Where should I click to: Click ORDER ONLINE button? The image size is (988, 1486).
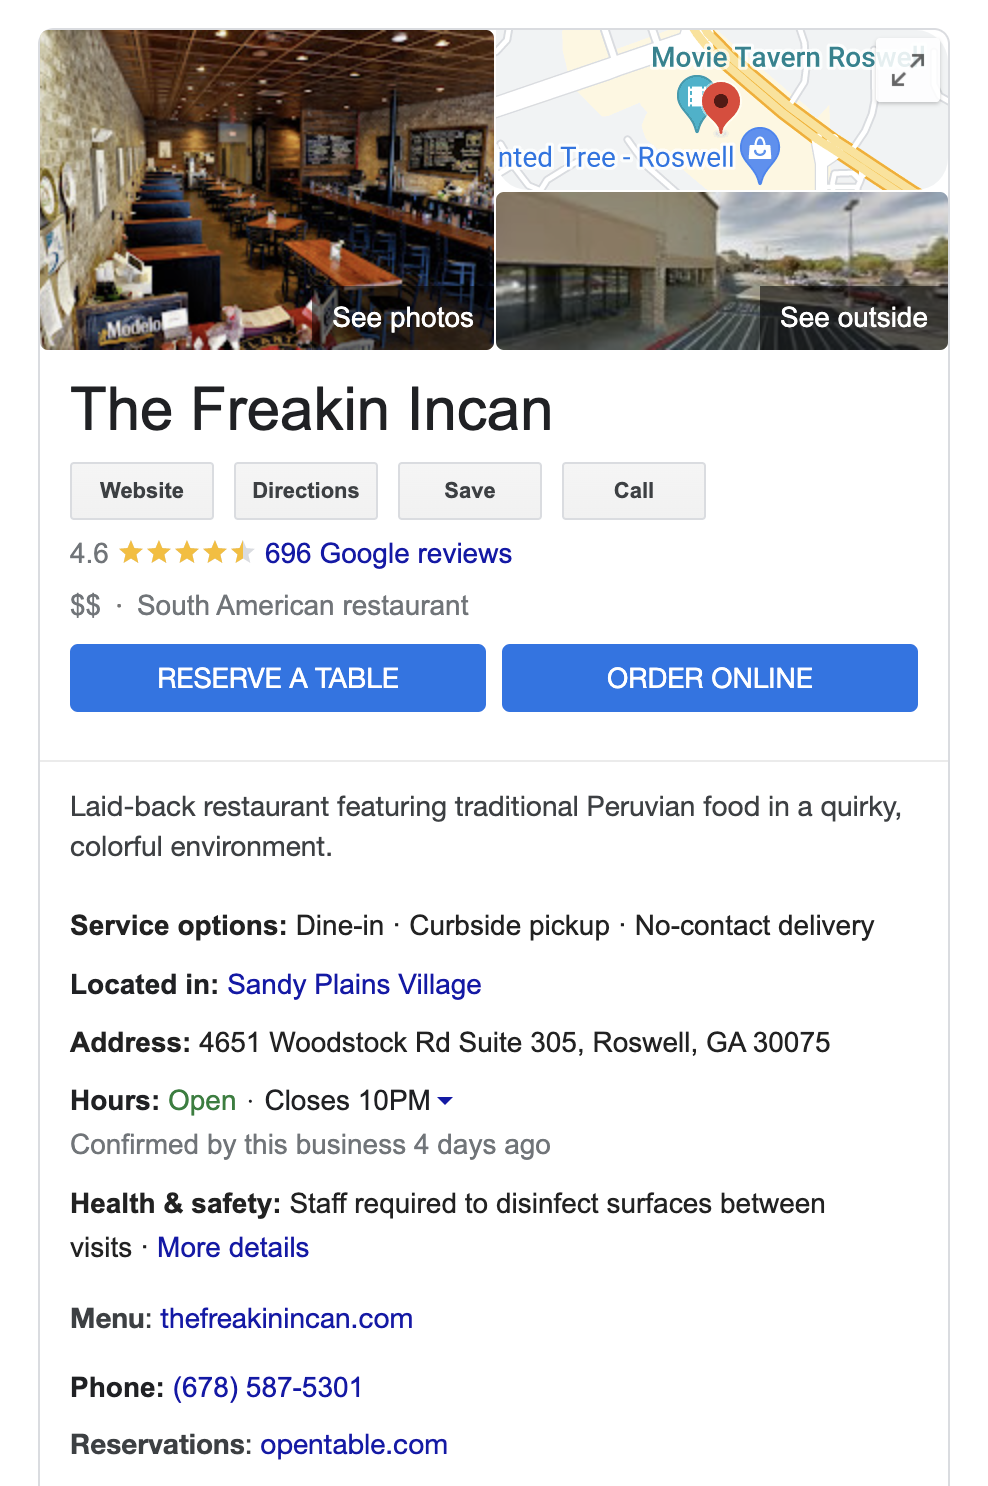click(x=710, y=678)
